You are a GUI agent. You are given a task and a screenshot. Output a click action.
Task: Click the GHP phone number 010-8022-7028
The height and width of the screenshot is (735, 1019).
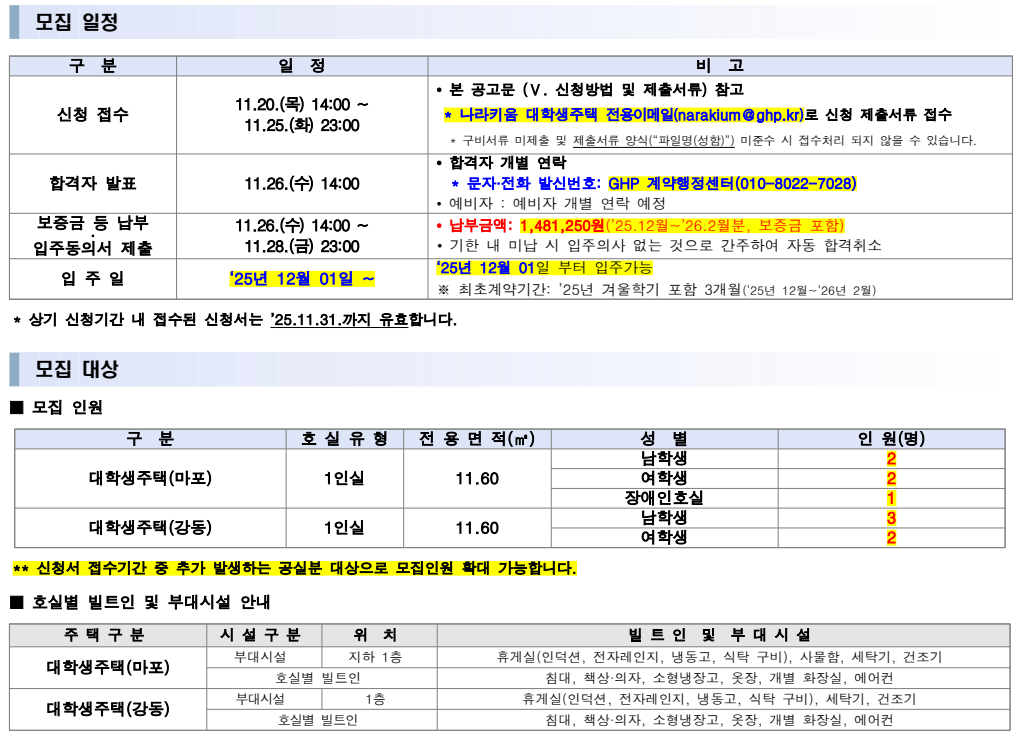point(795,184)
